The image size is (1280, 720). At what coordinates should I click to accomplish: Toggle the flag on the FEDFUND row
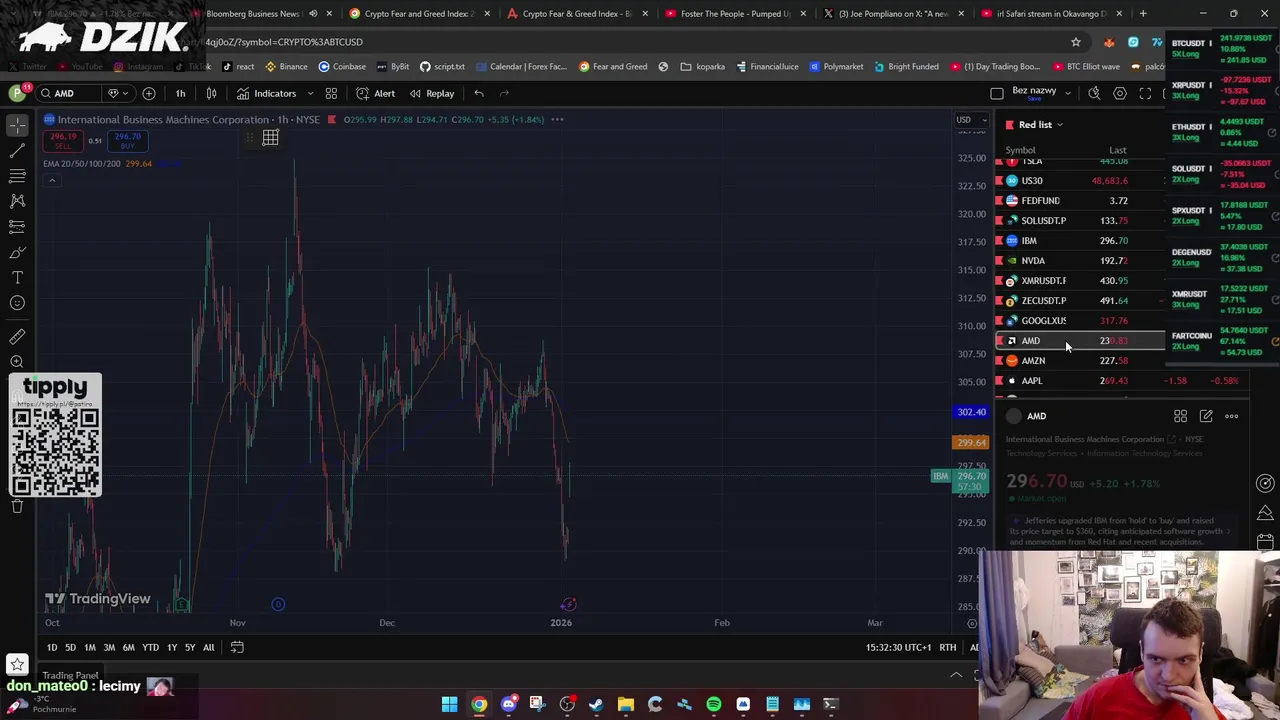(x=998, y=200)
